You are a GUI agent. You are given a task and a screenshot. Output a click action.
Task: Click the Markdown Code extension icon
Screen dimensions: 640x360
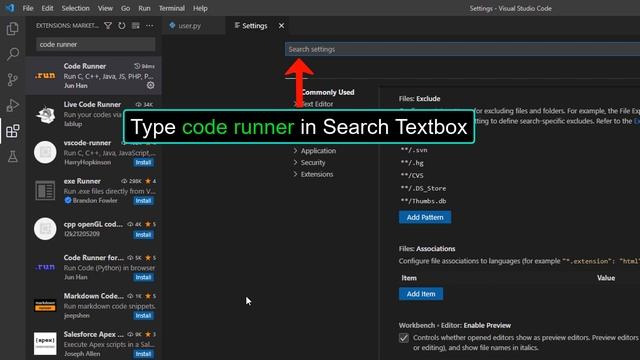(45, 306)
